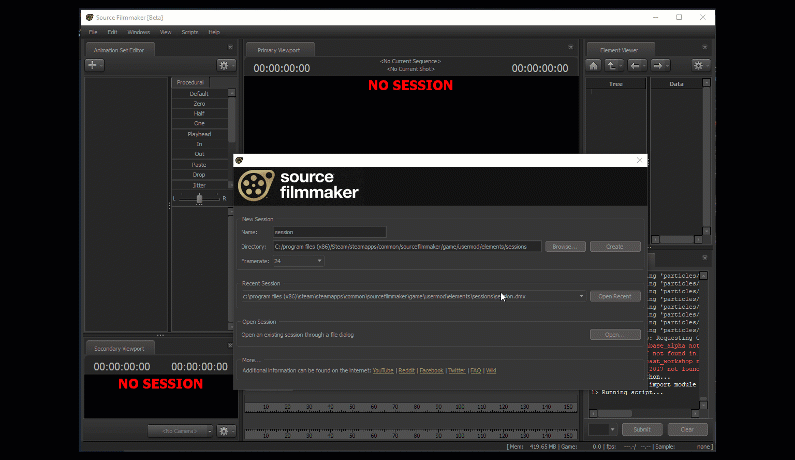This screenshot has height=460, width=795.
Task: Click the back arrow in Element Viewer
Action: click(636, 65)
